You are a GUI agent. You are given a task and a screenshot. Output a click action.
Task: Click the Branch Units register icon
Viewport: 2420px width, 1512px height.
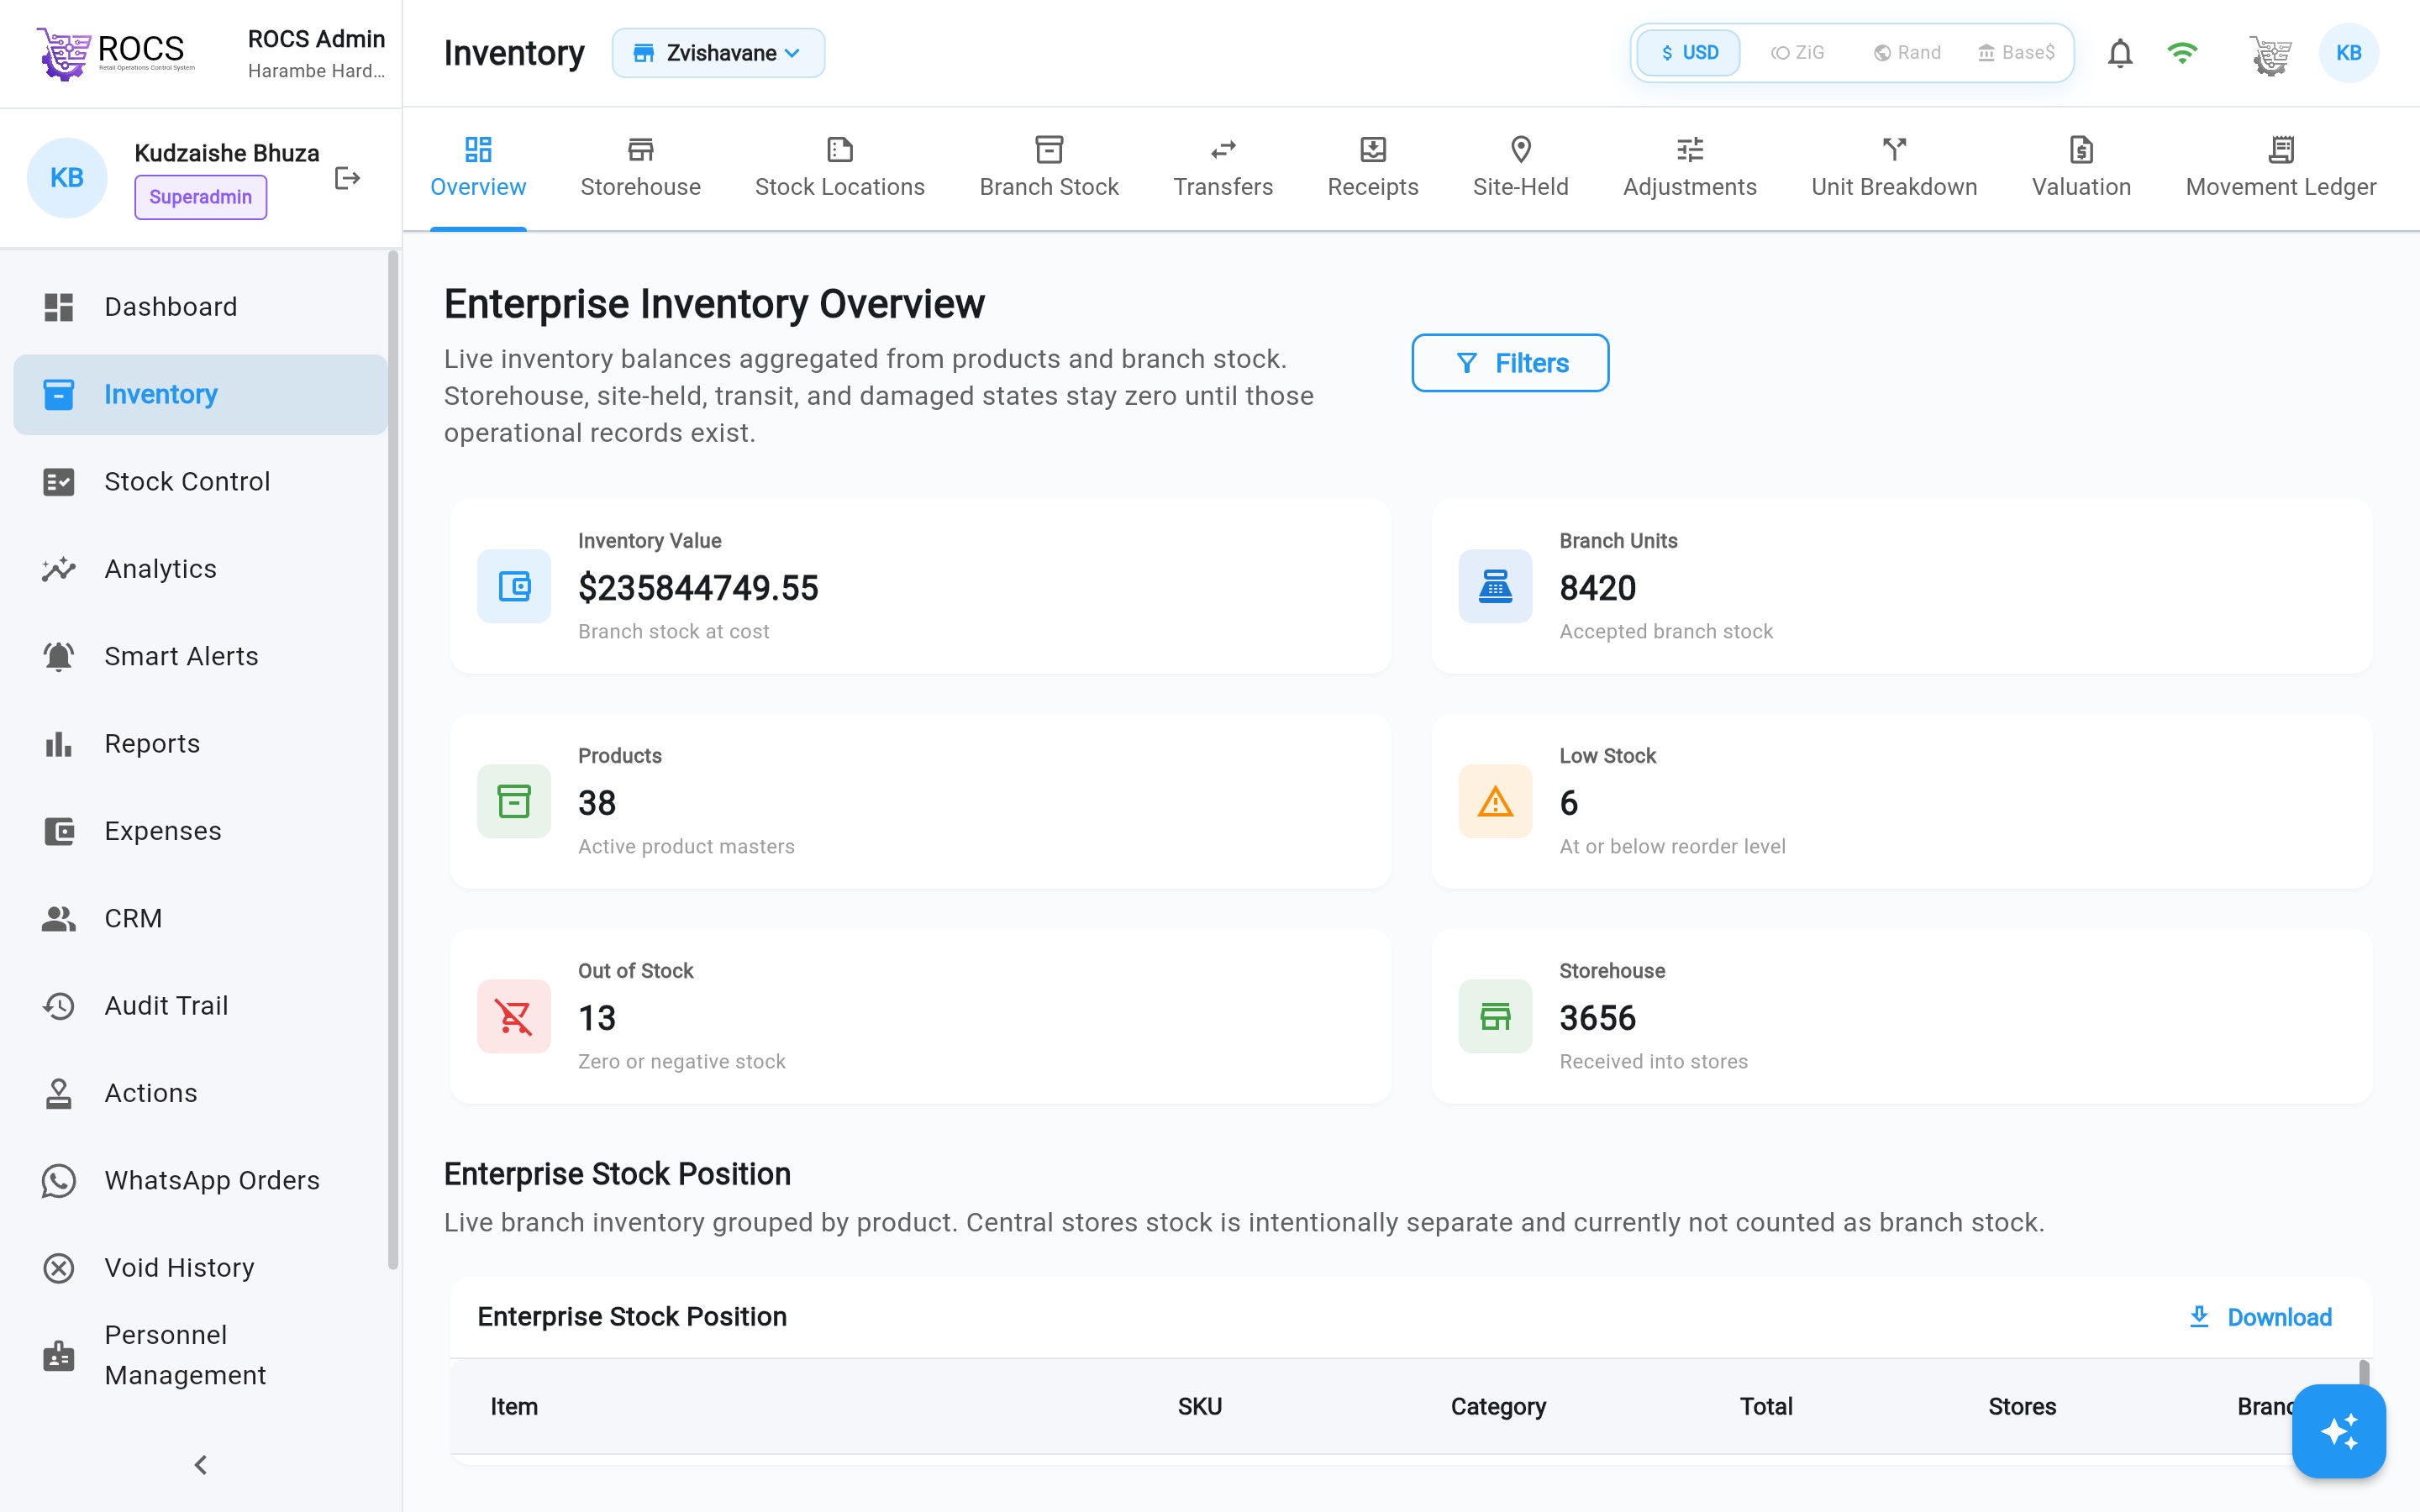[1495, 586]
